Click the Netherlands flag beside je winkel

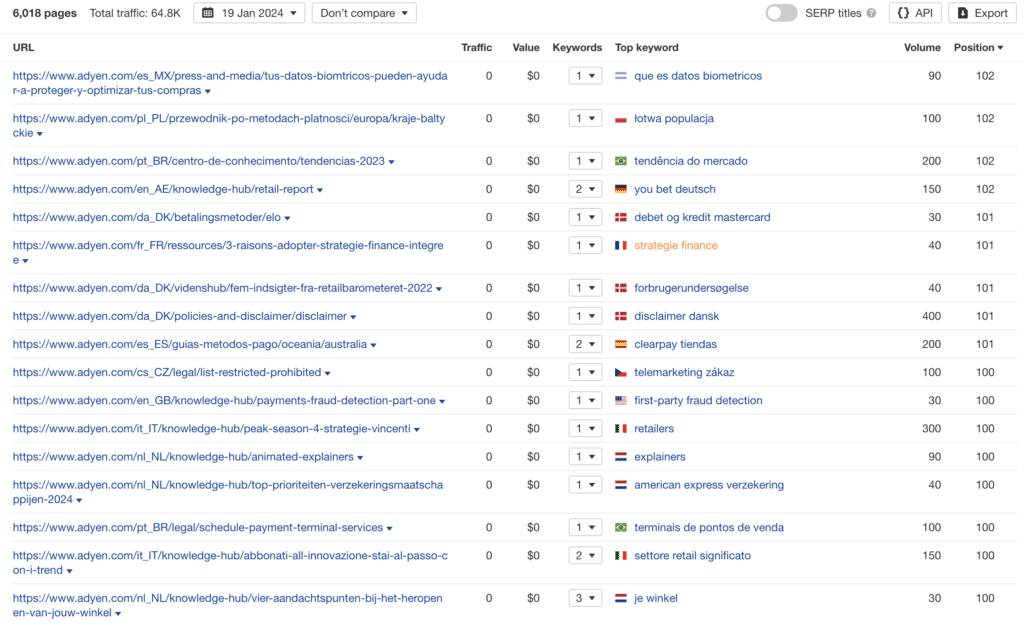click(x=620, y=598)
